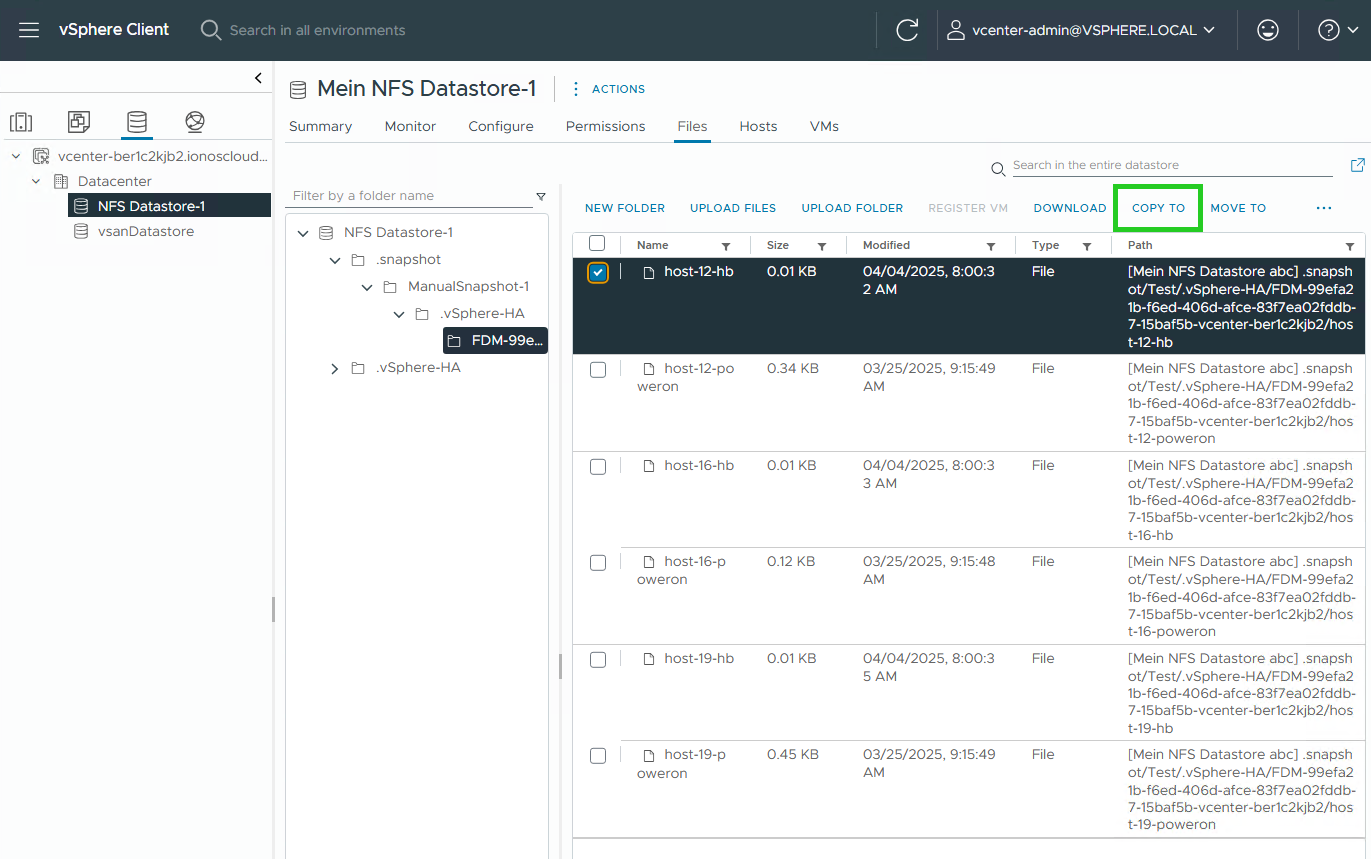
Task: Click COPY TO button
Action: click(1158, 208)
